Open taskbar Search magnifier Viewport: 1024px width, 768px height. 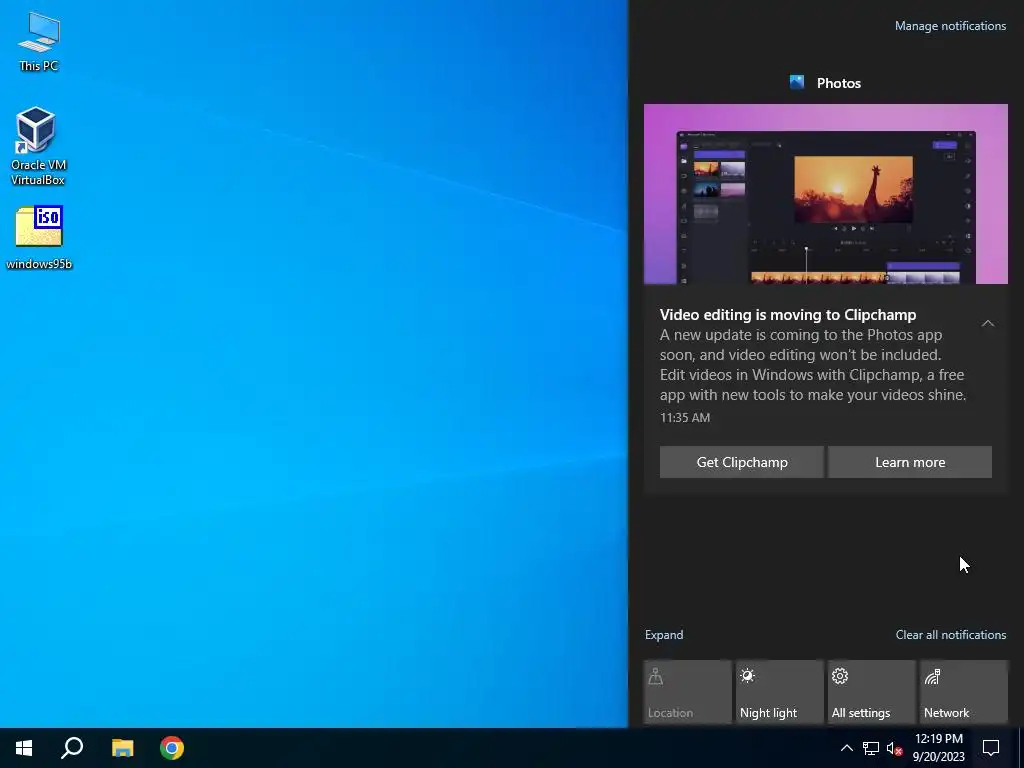point(72,748)
